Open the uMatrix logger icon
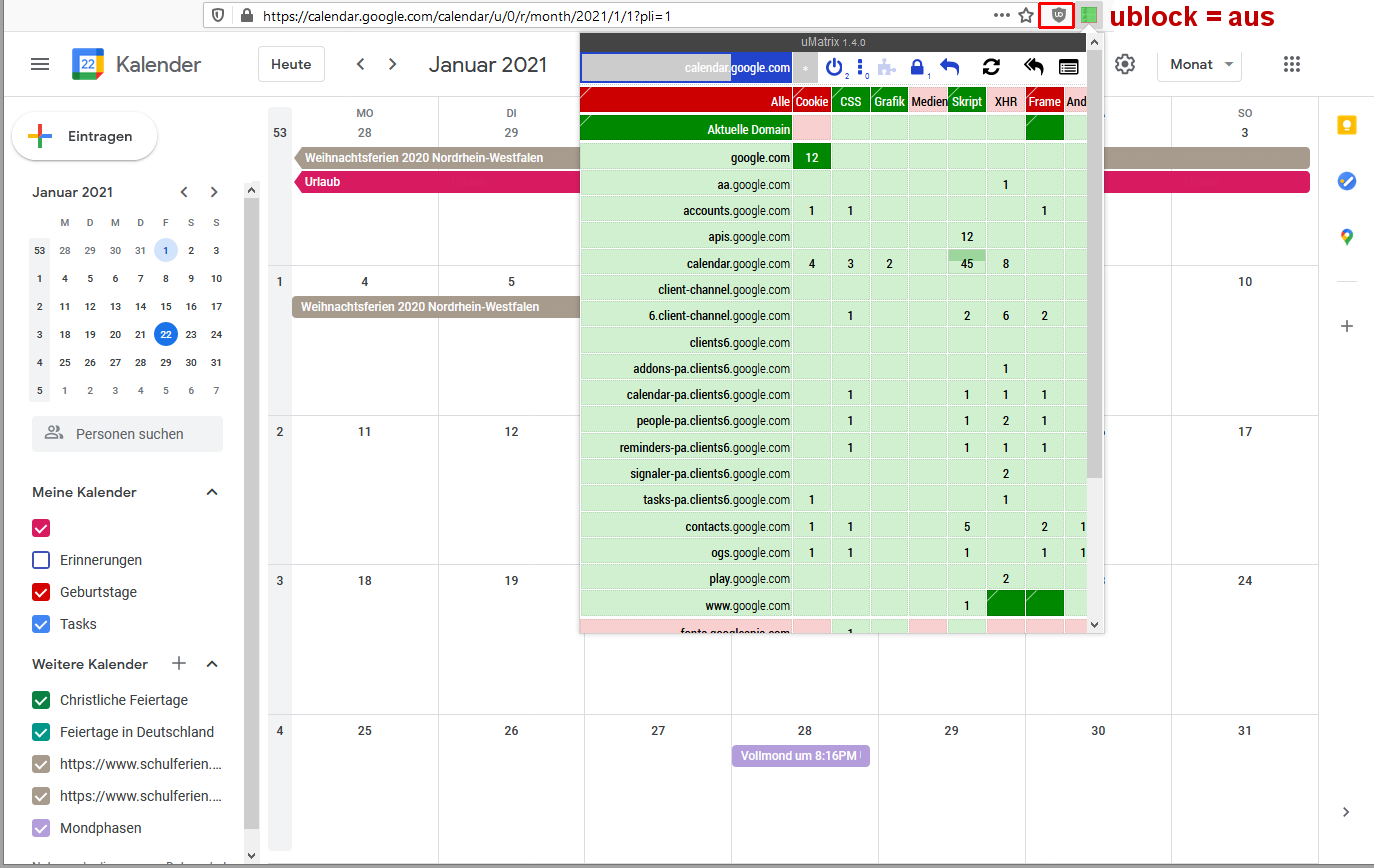This screenshot has height=868, width=1374. 1069,67
